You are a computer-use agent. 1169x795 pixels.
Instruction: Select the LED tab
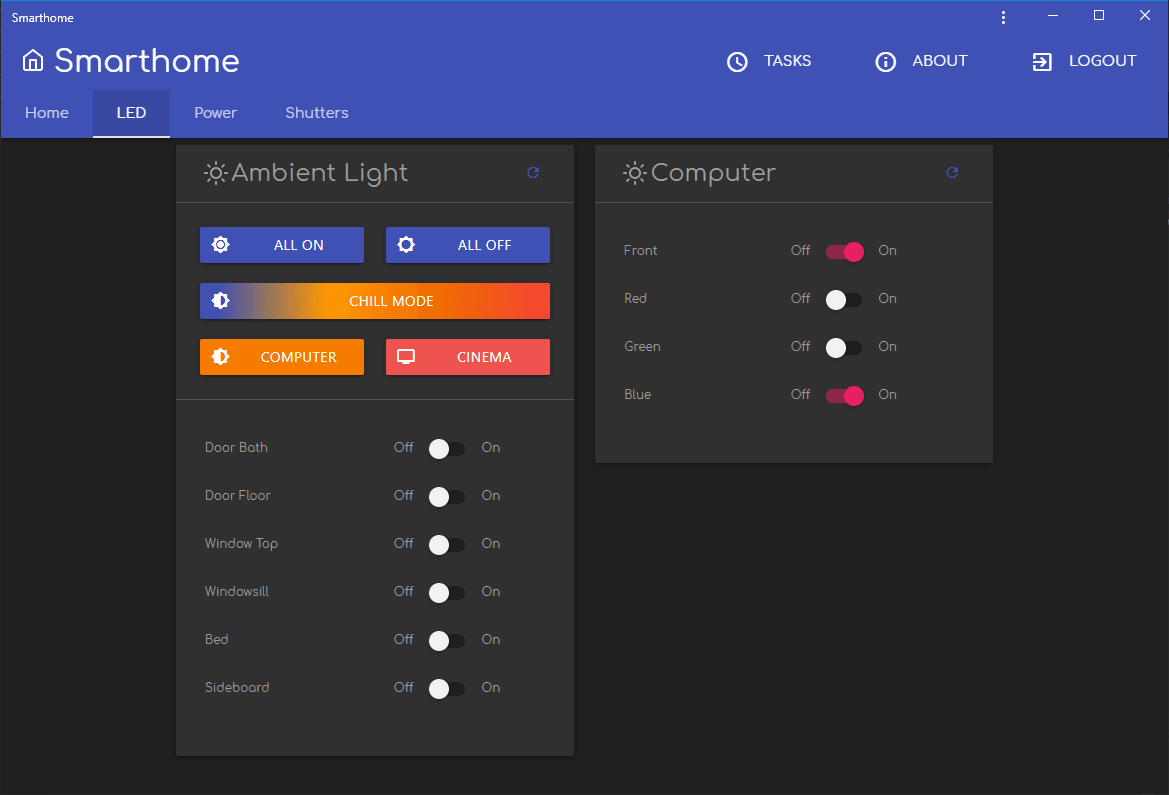coord(131,113)
